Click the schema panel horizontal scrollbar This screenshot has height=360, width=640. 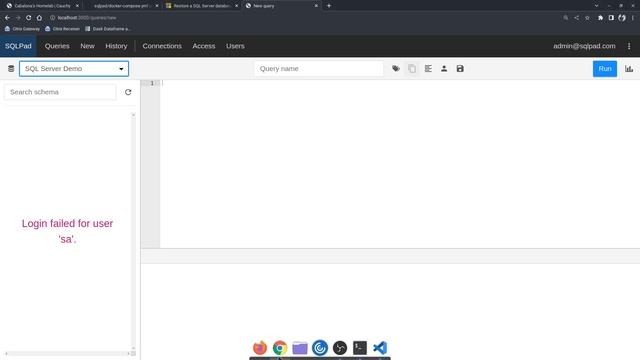point(67,353)
